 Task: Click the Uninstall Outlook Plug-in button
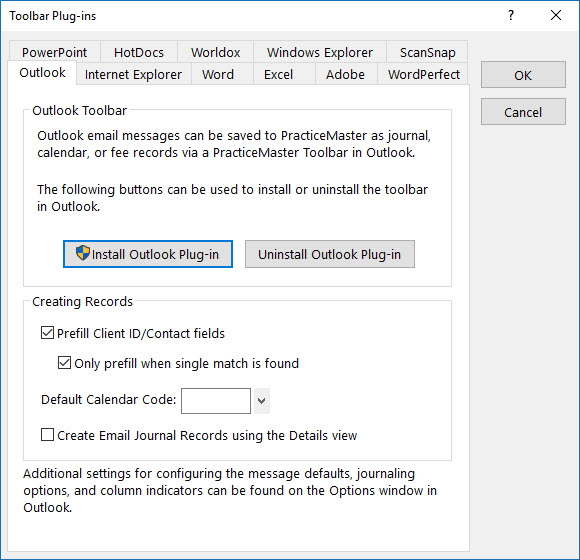point(330,254)
